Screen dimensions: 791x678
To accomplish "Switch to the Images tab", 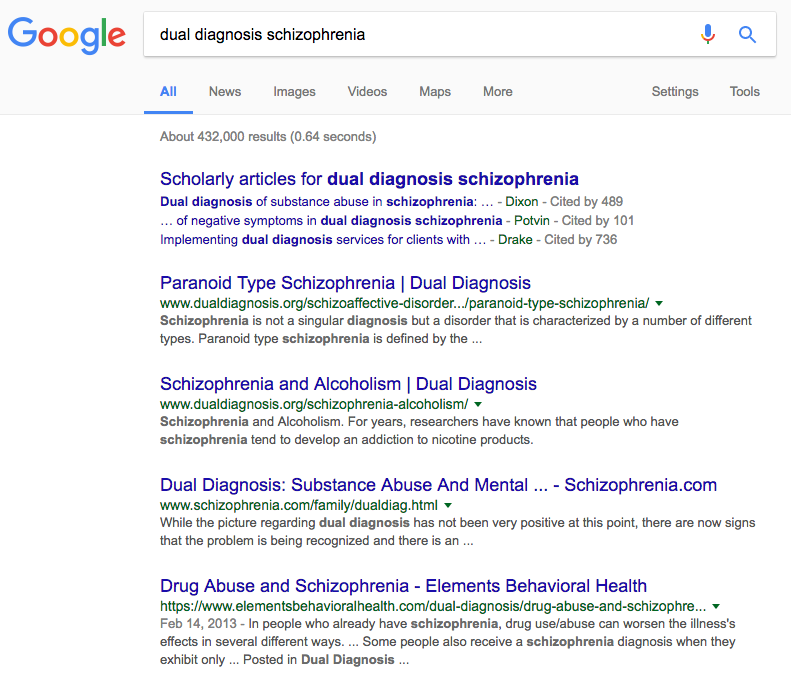I will [294, 91].
